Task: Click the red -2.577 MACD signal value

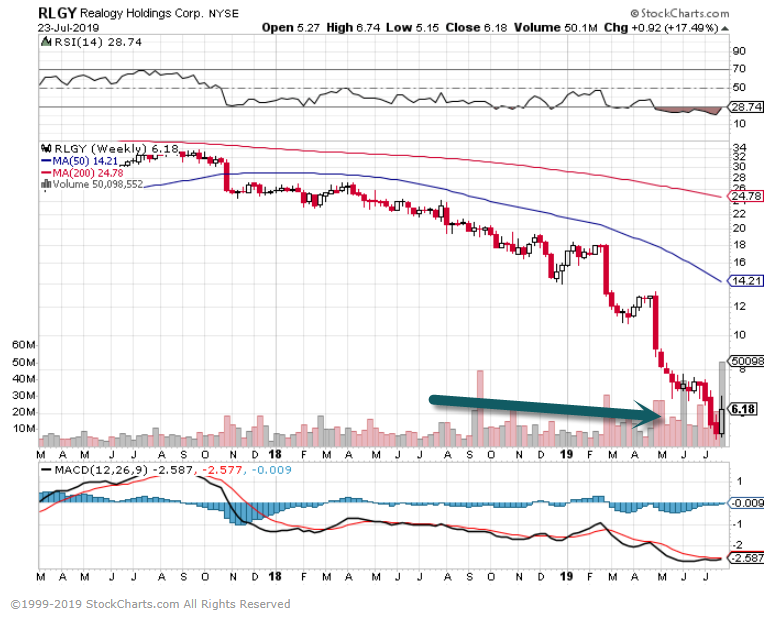Action: pyautogui.click(x=224, y=470)
